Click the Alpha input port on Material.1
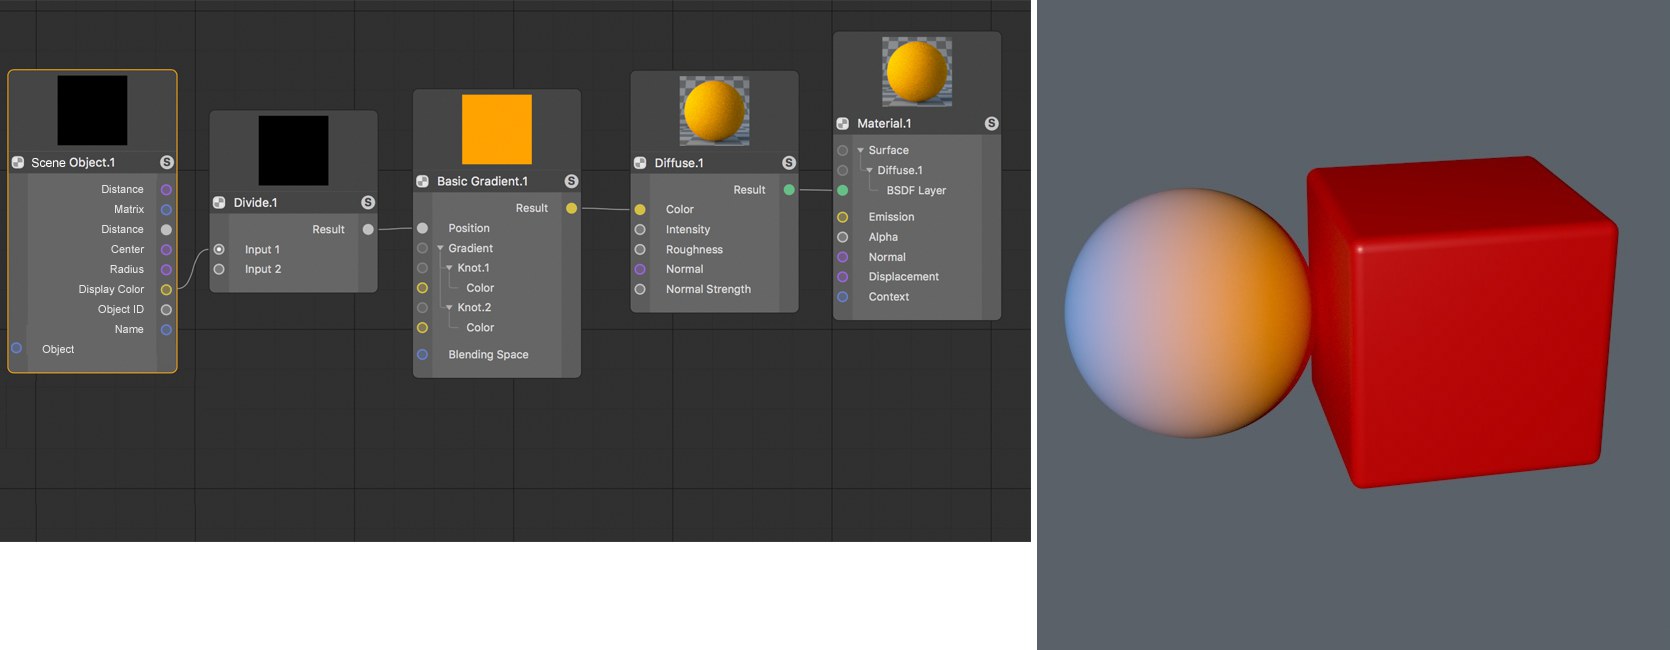The height and width of the screenshot is (650, 1670). [x=843, y=237]
